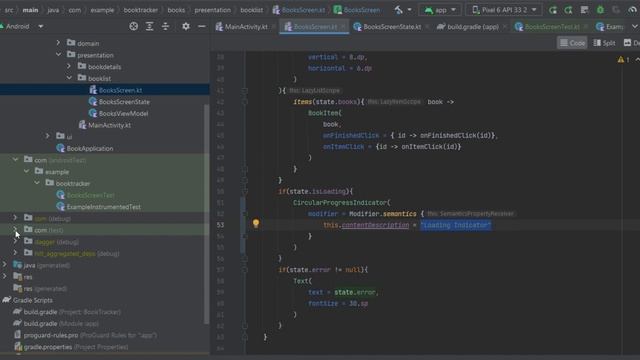The height and width of the screenshot is (360, 640).
Task: Click the highlighted "loading indicator" string
Action: click(x=456, y=225)
